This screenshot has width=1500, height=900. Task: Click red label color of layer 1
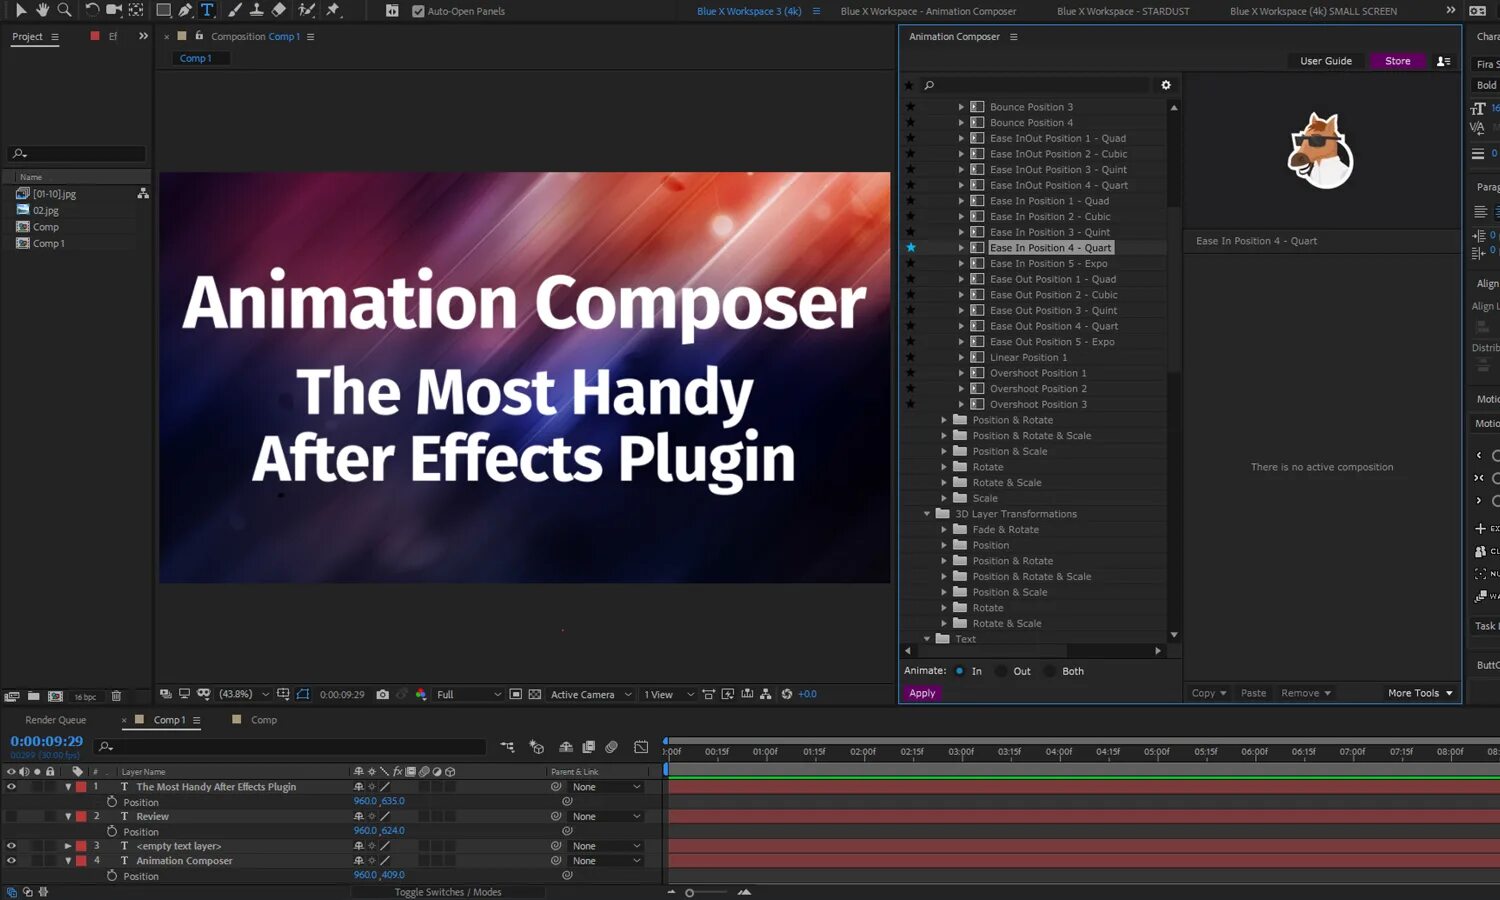click(81, 787)
